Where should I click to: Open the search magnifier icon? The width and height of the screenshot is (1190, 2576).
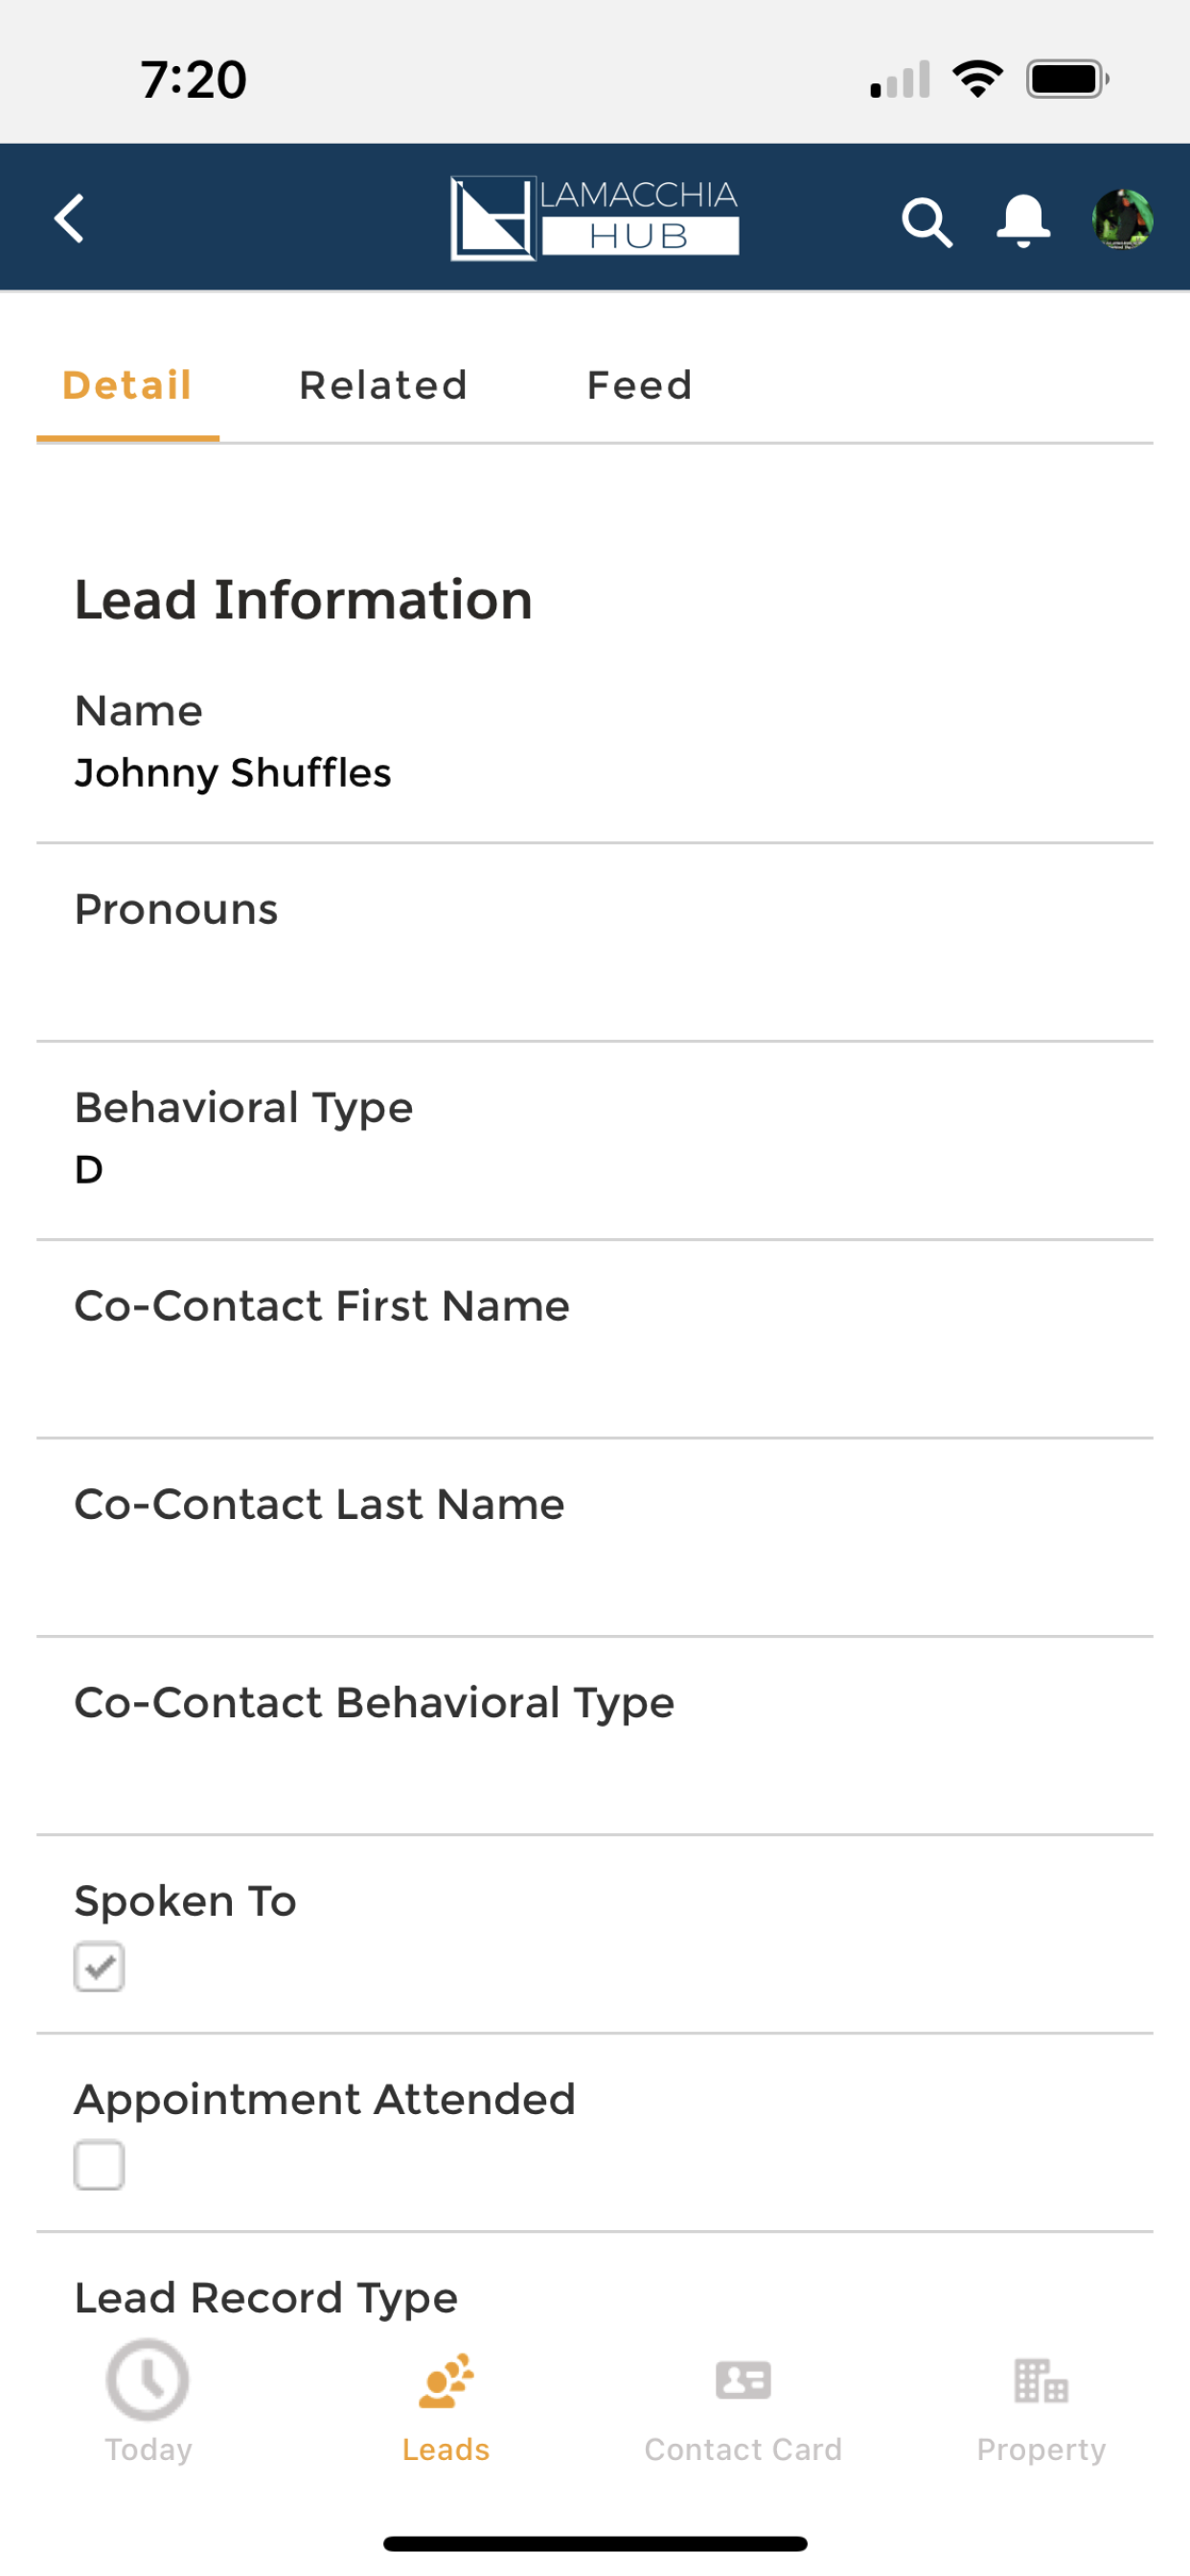pos(926,221)
